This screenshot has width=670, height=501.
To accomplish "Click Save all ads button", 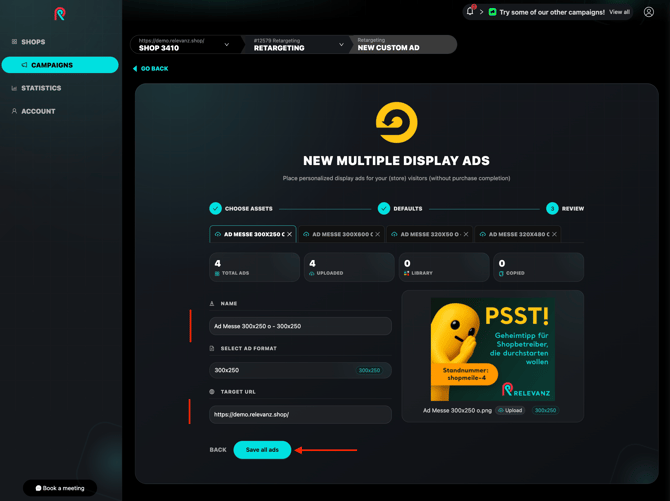I will point(262,450).
